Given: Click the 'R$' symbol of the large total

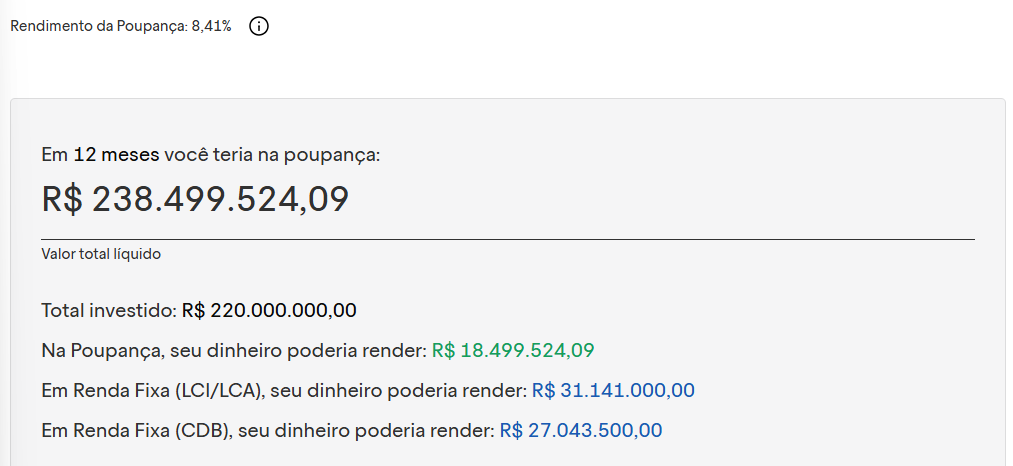Looking at the screenshot, I should point(63,199).
